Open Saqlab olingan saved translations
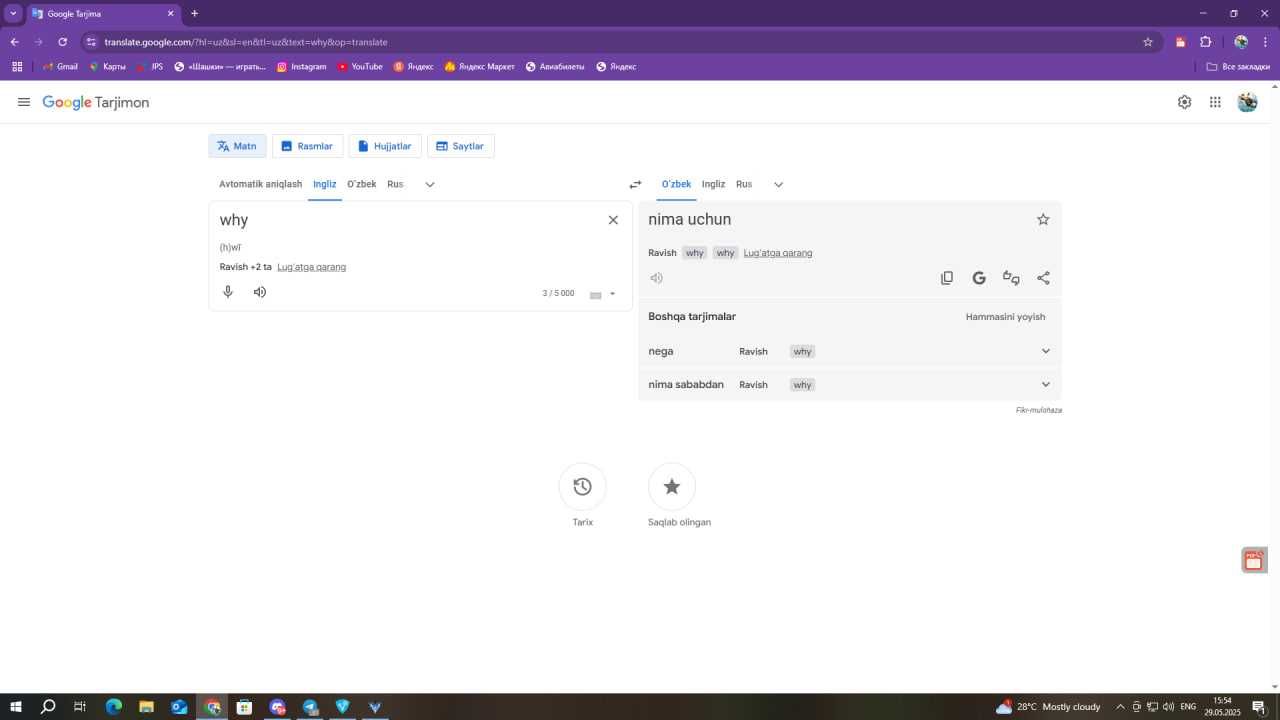1280x720 pixels. pos(672,487)
